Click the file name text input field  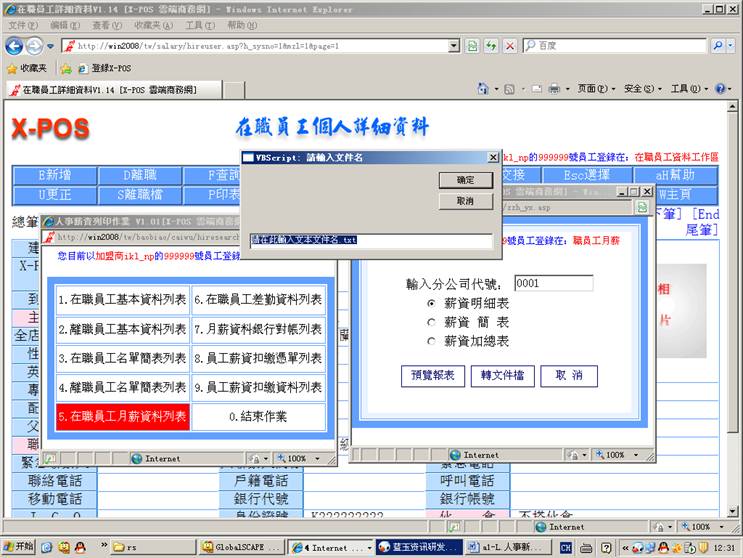[370, 240]
